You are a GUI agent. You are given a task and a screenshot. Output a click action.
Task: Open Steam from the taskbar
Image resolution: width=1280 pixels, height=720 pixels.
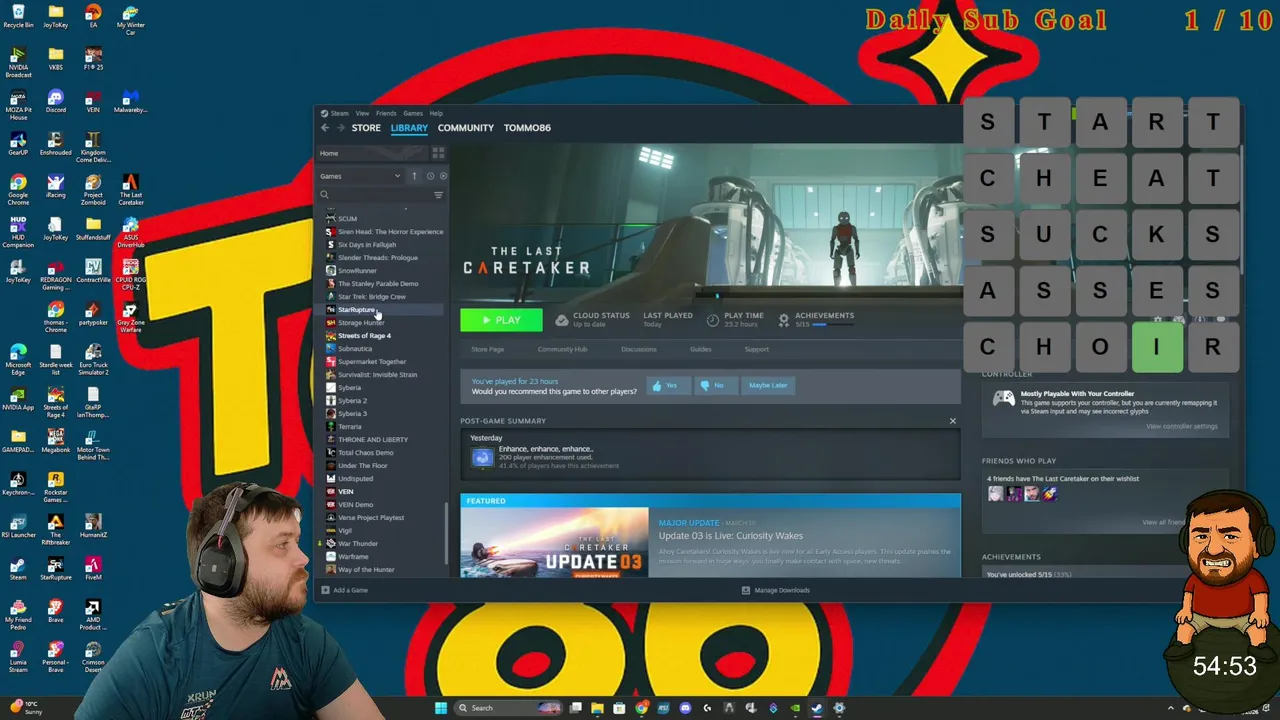coord(817,708)
